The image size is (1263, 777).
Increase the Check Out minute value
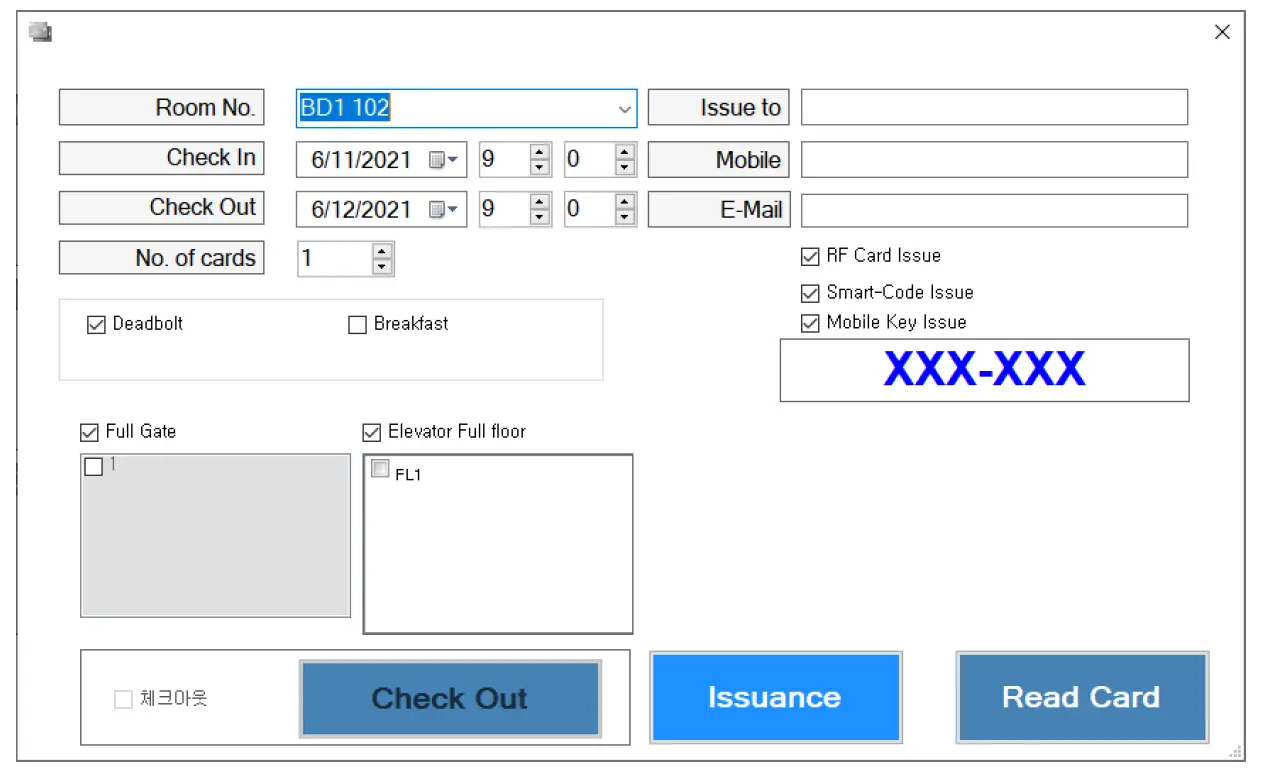[x=625, y=202]
